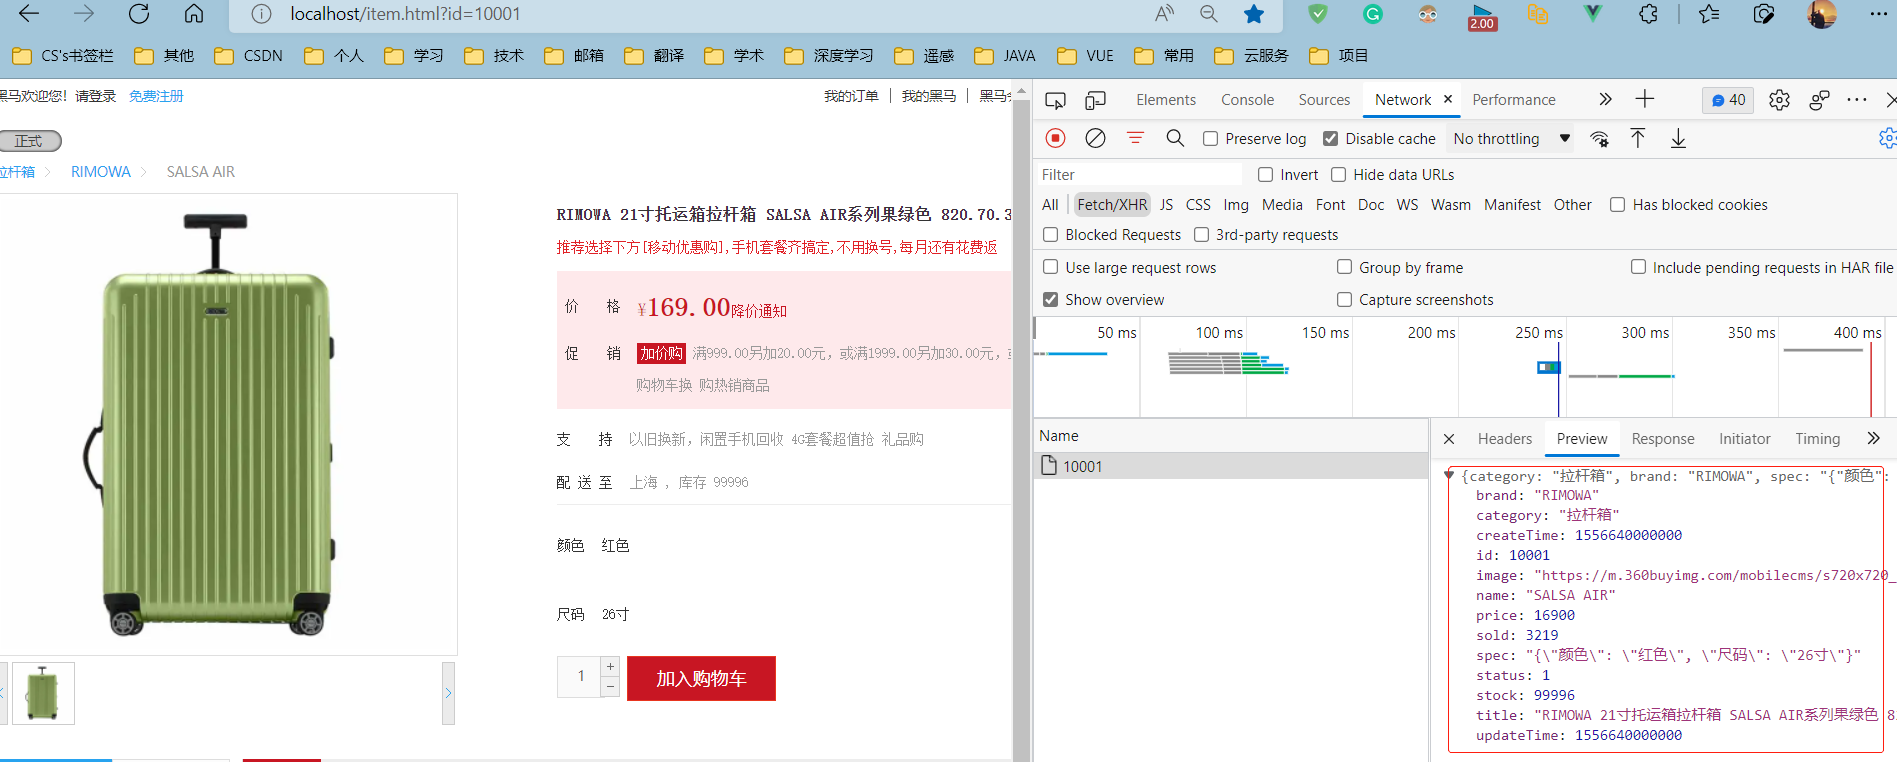The image size is (1897, 762).
Task: Select the 10001 request row
Action: [1230, 466]
